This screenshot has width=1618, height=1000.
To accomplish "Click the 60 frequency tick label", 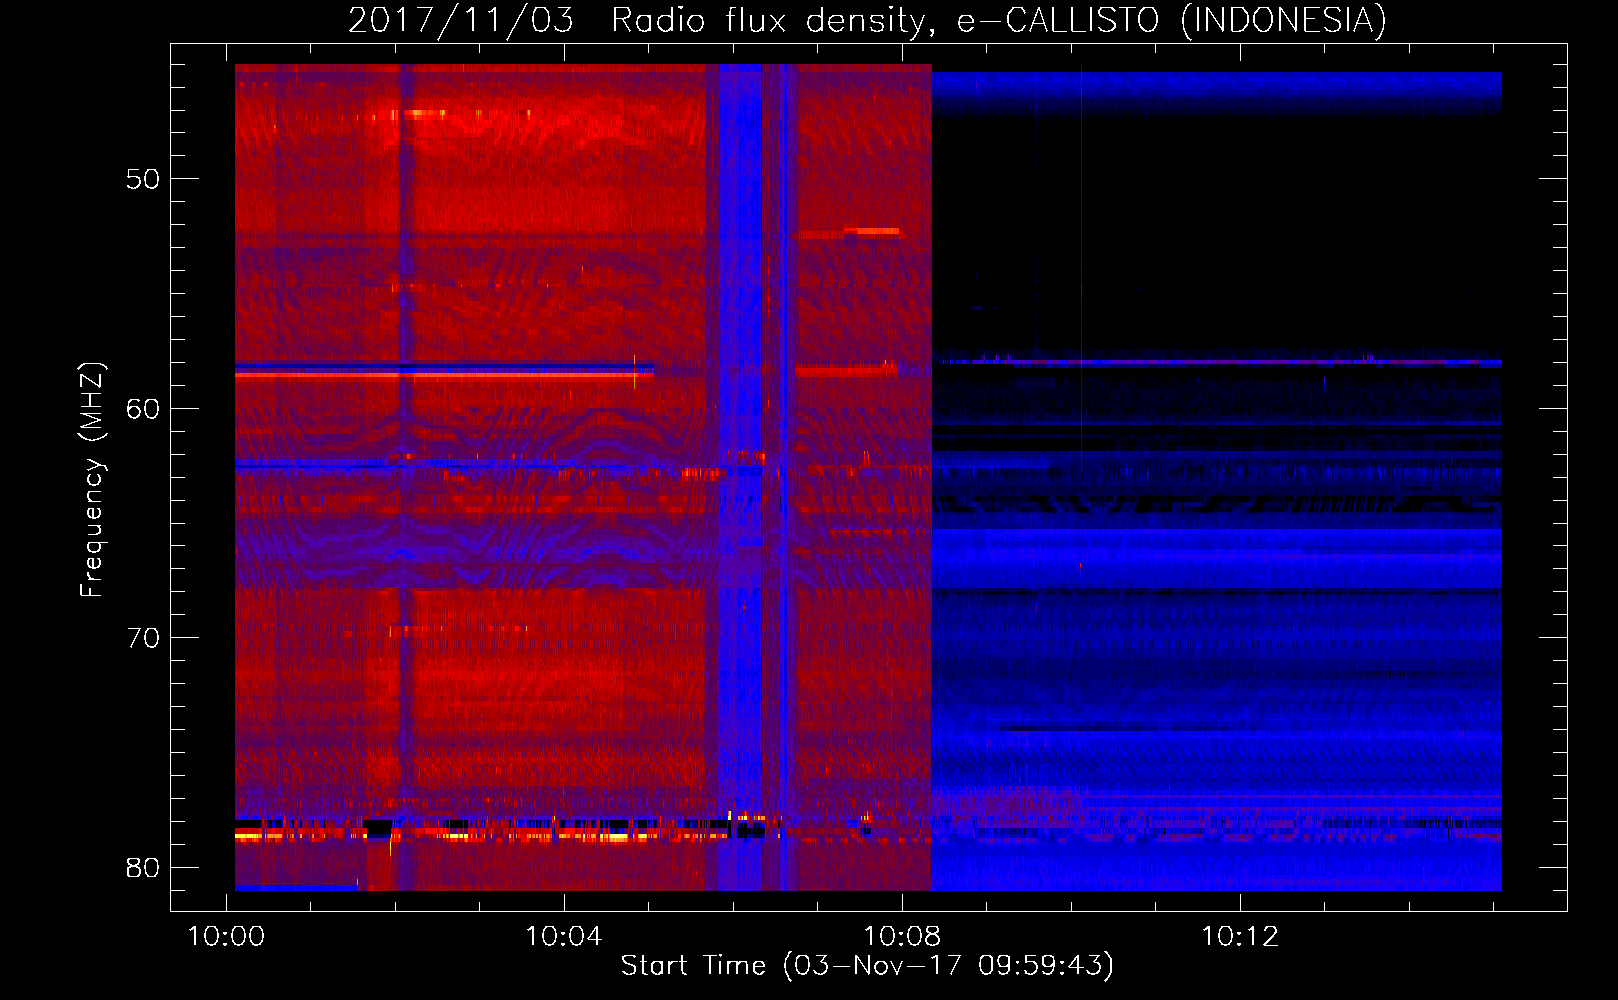I will (143, 409).
